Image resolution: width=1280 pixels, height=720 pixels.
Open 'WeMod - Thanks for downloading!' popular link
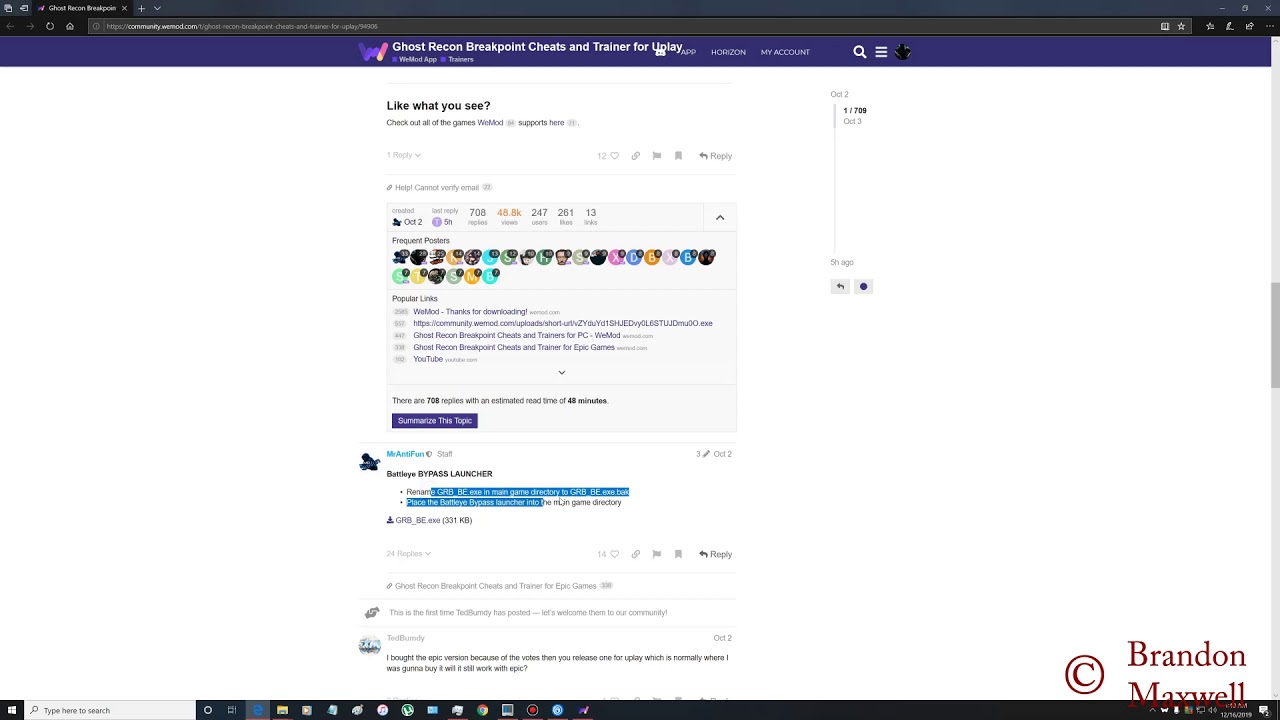pos(470,312)
